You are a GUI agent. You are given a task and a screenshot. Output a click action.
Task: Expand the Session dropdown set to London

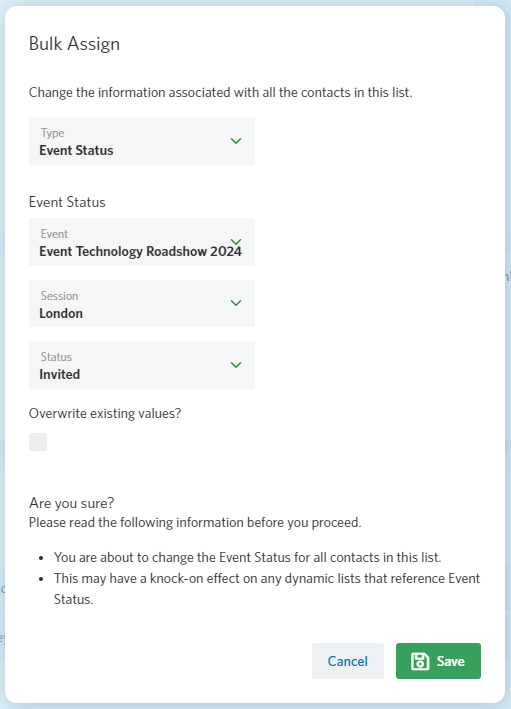coord(142,303)
